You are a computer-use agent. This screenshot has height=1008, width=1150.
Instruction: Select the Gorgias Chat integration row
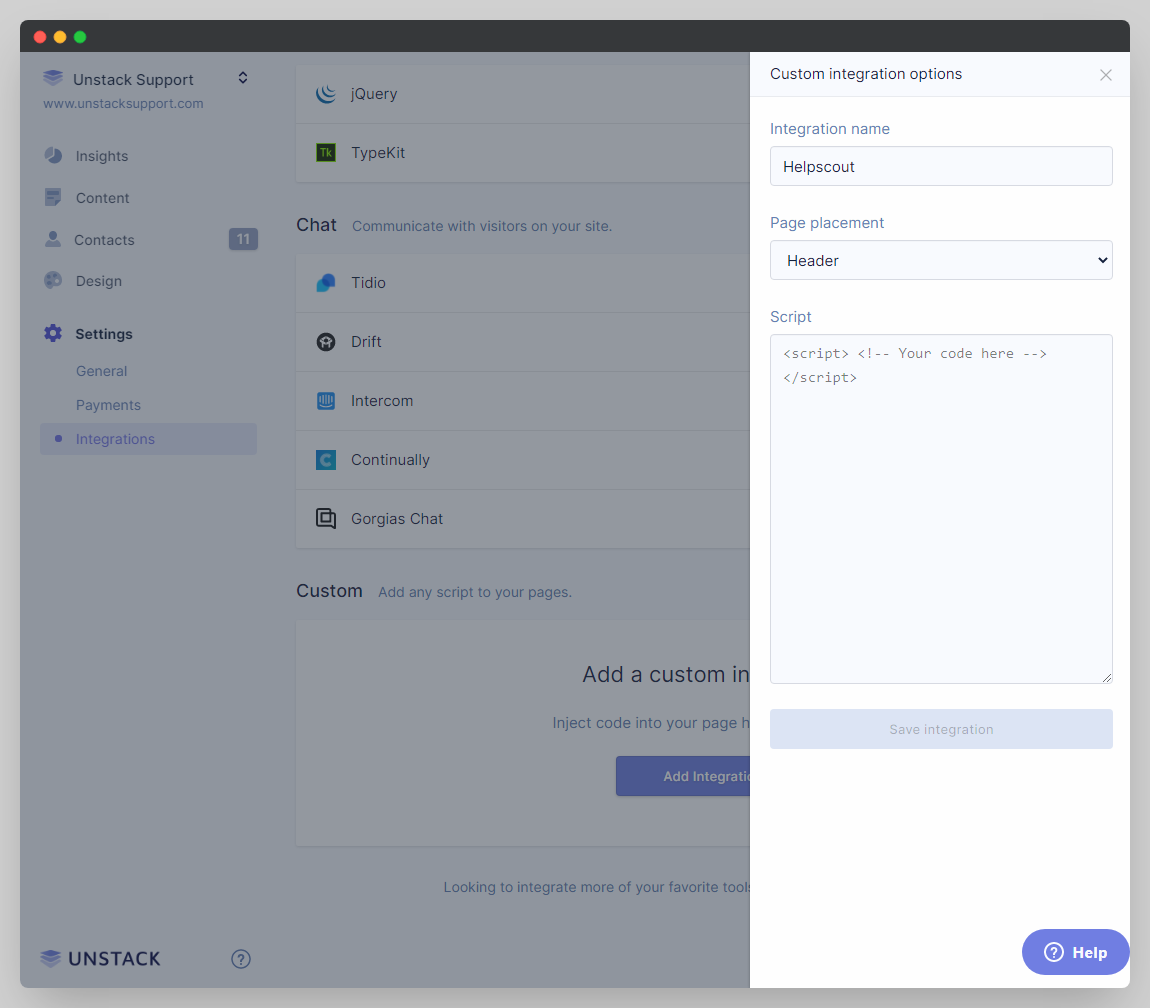[x=523, y=519]
